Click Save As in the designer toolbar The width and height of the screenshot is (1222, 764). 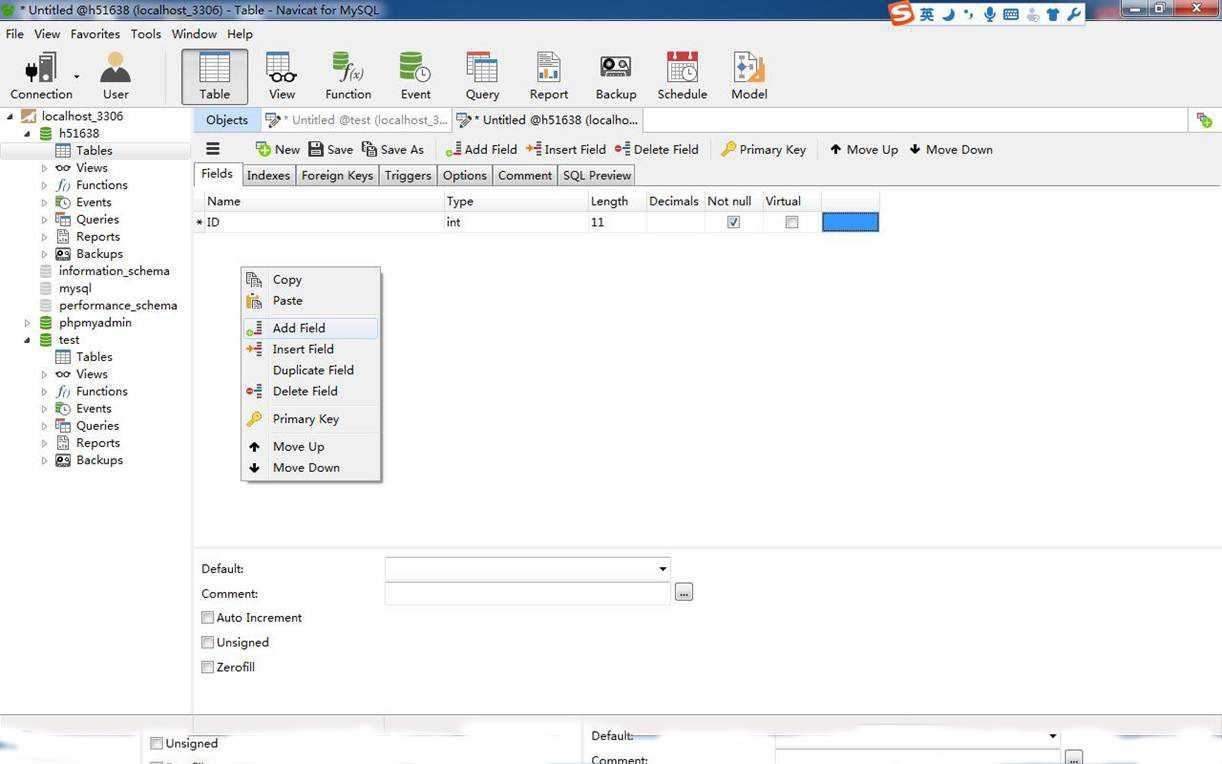(x=393, y=149)
